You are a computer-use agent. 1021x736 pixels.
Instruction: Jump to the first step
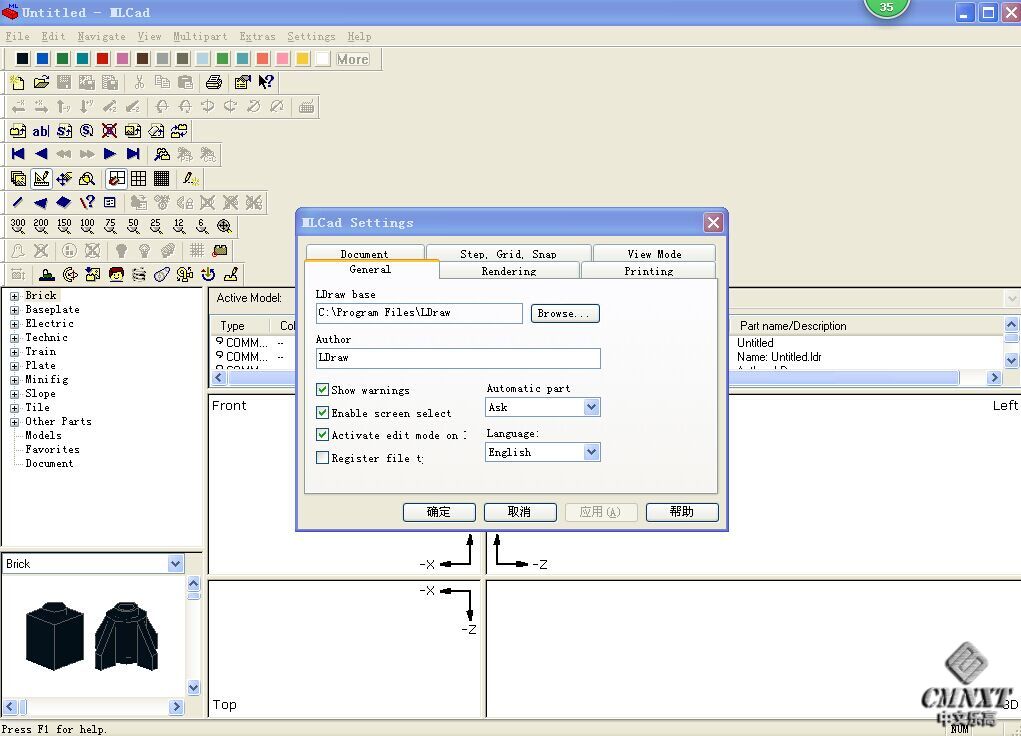pos(18,154)
